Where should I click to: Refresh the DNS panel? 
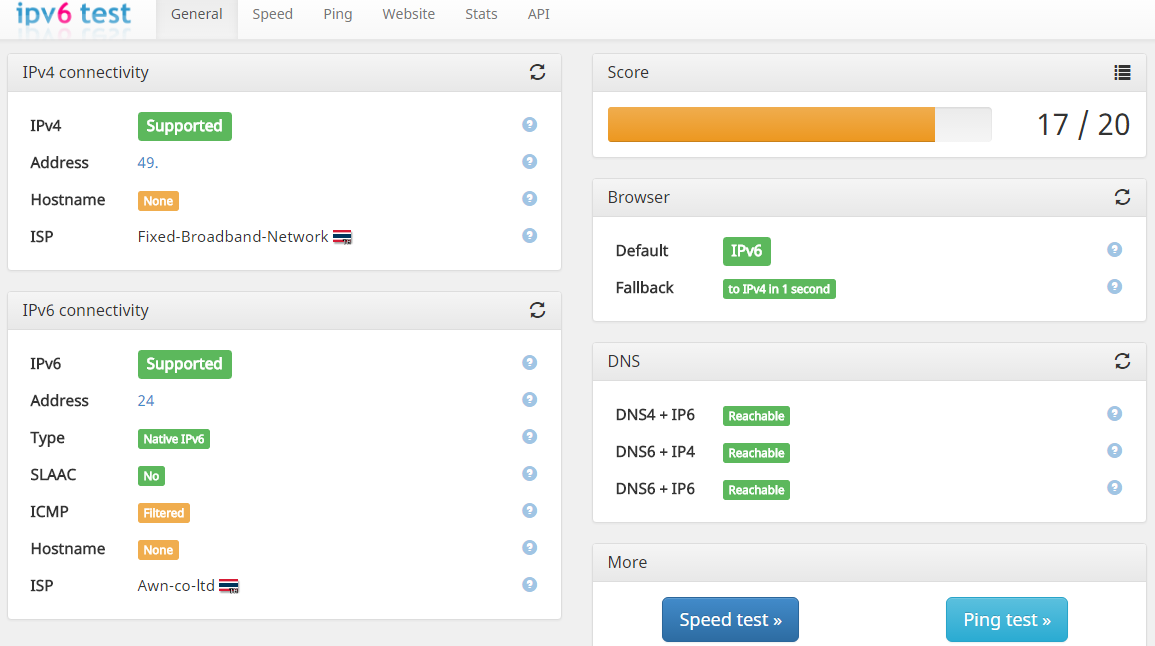click(x=1122, y=361)
